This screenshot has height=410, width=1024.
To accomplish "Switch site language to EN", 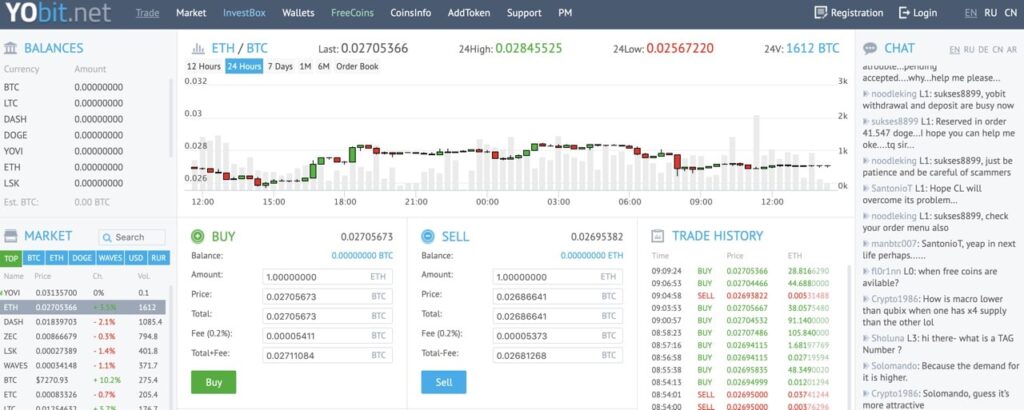I will click(x=970, y=12).
